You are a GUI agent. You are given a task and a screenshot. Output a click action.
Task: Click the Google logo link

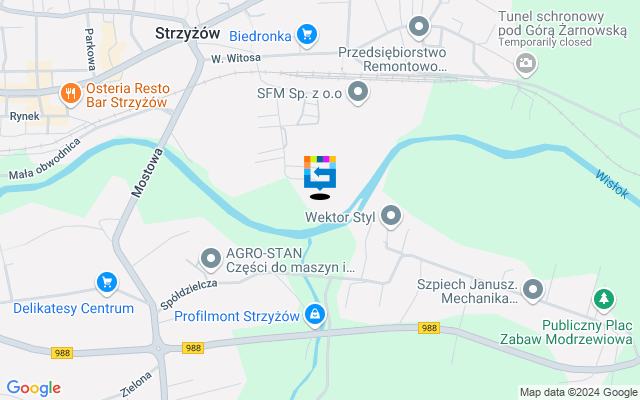coord(34,388)
